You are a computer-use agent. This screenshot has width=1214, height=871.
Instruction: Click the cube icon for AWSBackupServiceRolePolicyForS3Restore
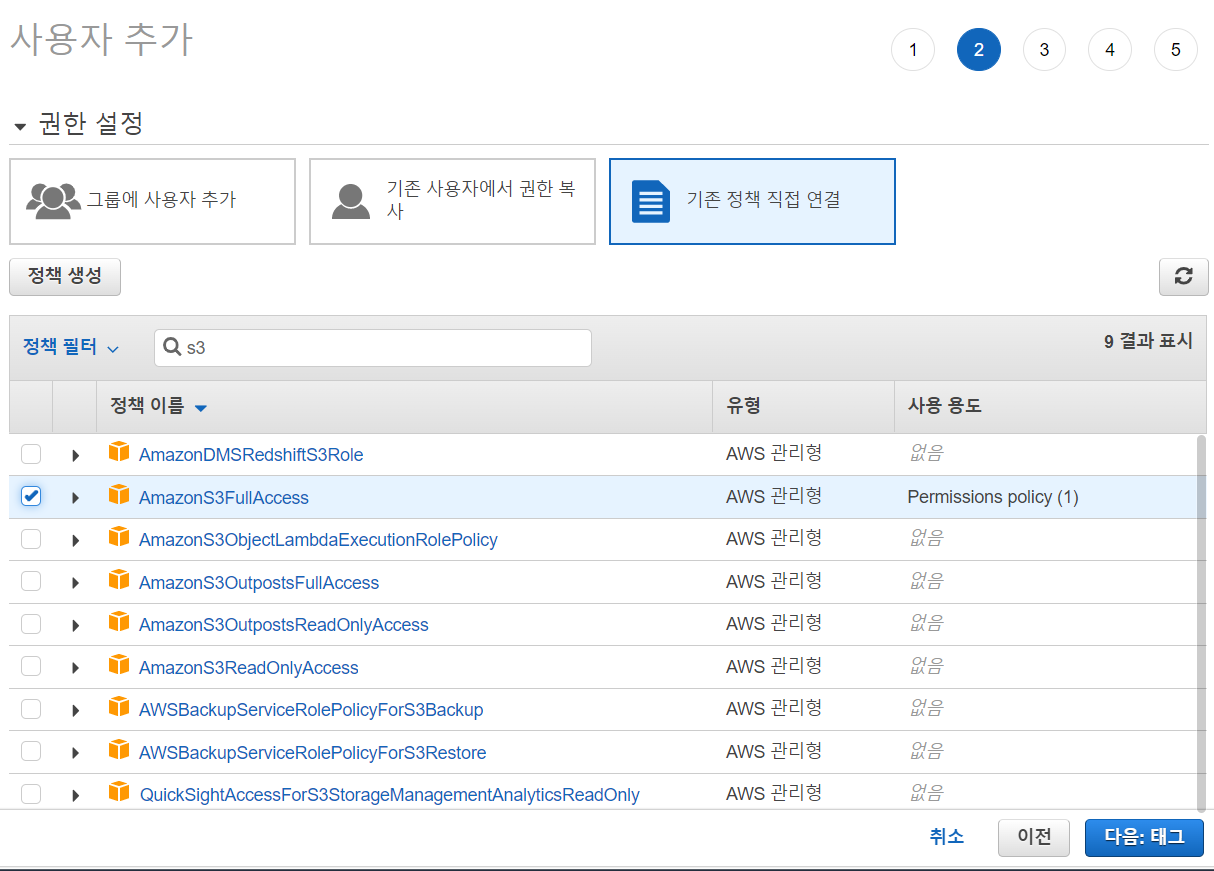(119, 750)
